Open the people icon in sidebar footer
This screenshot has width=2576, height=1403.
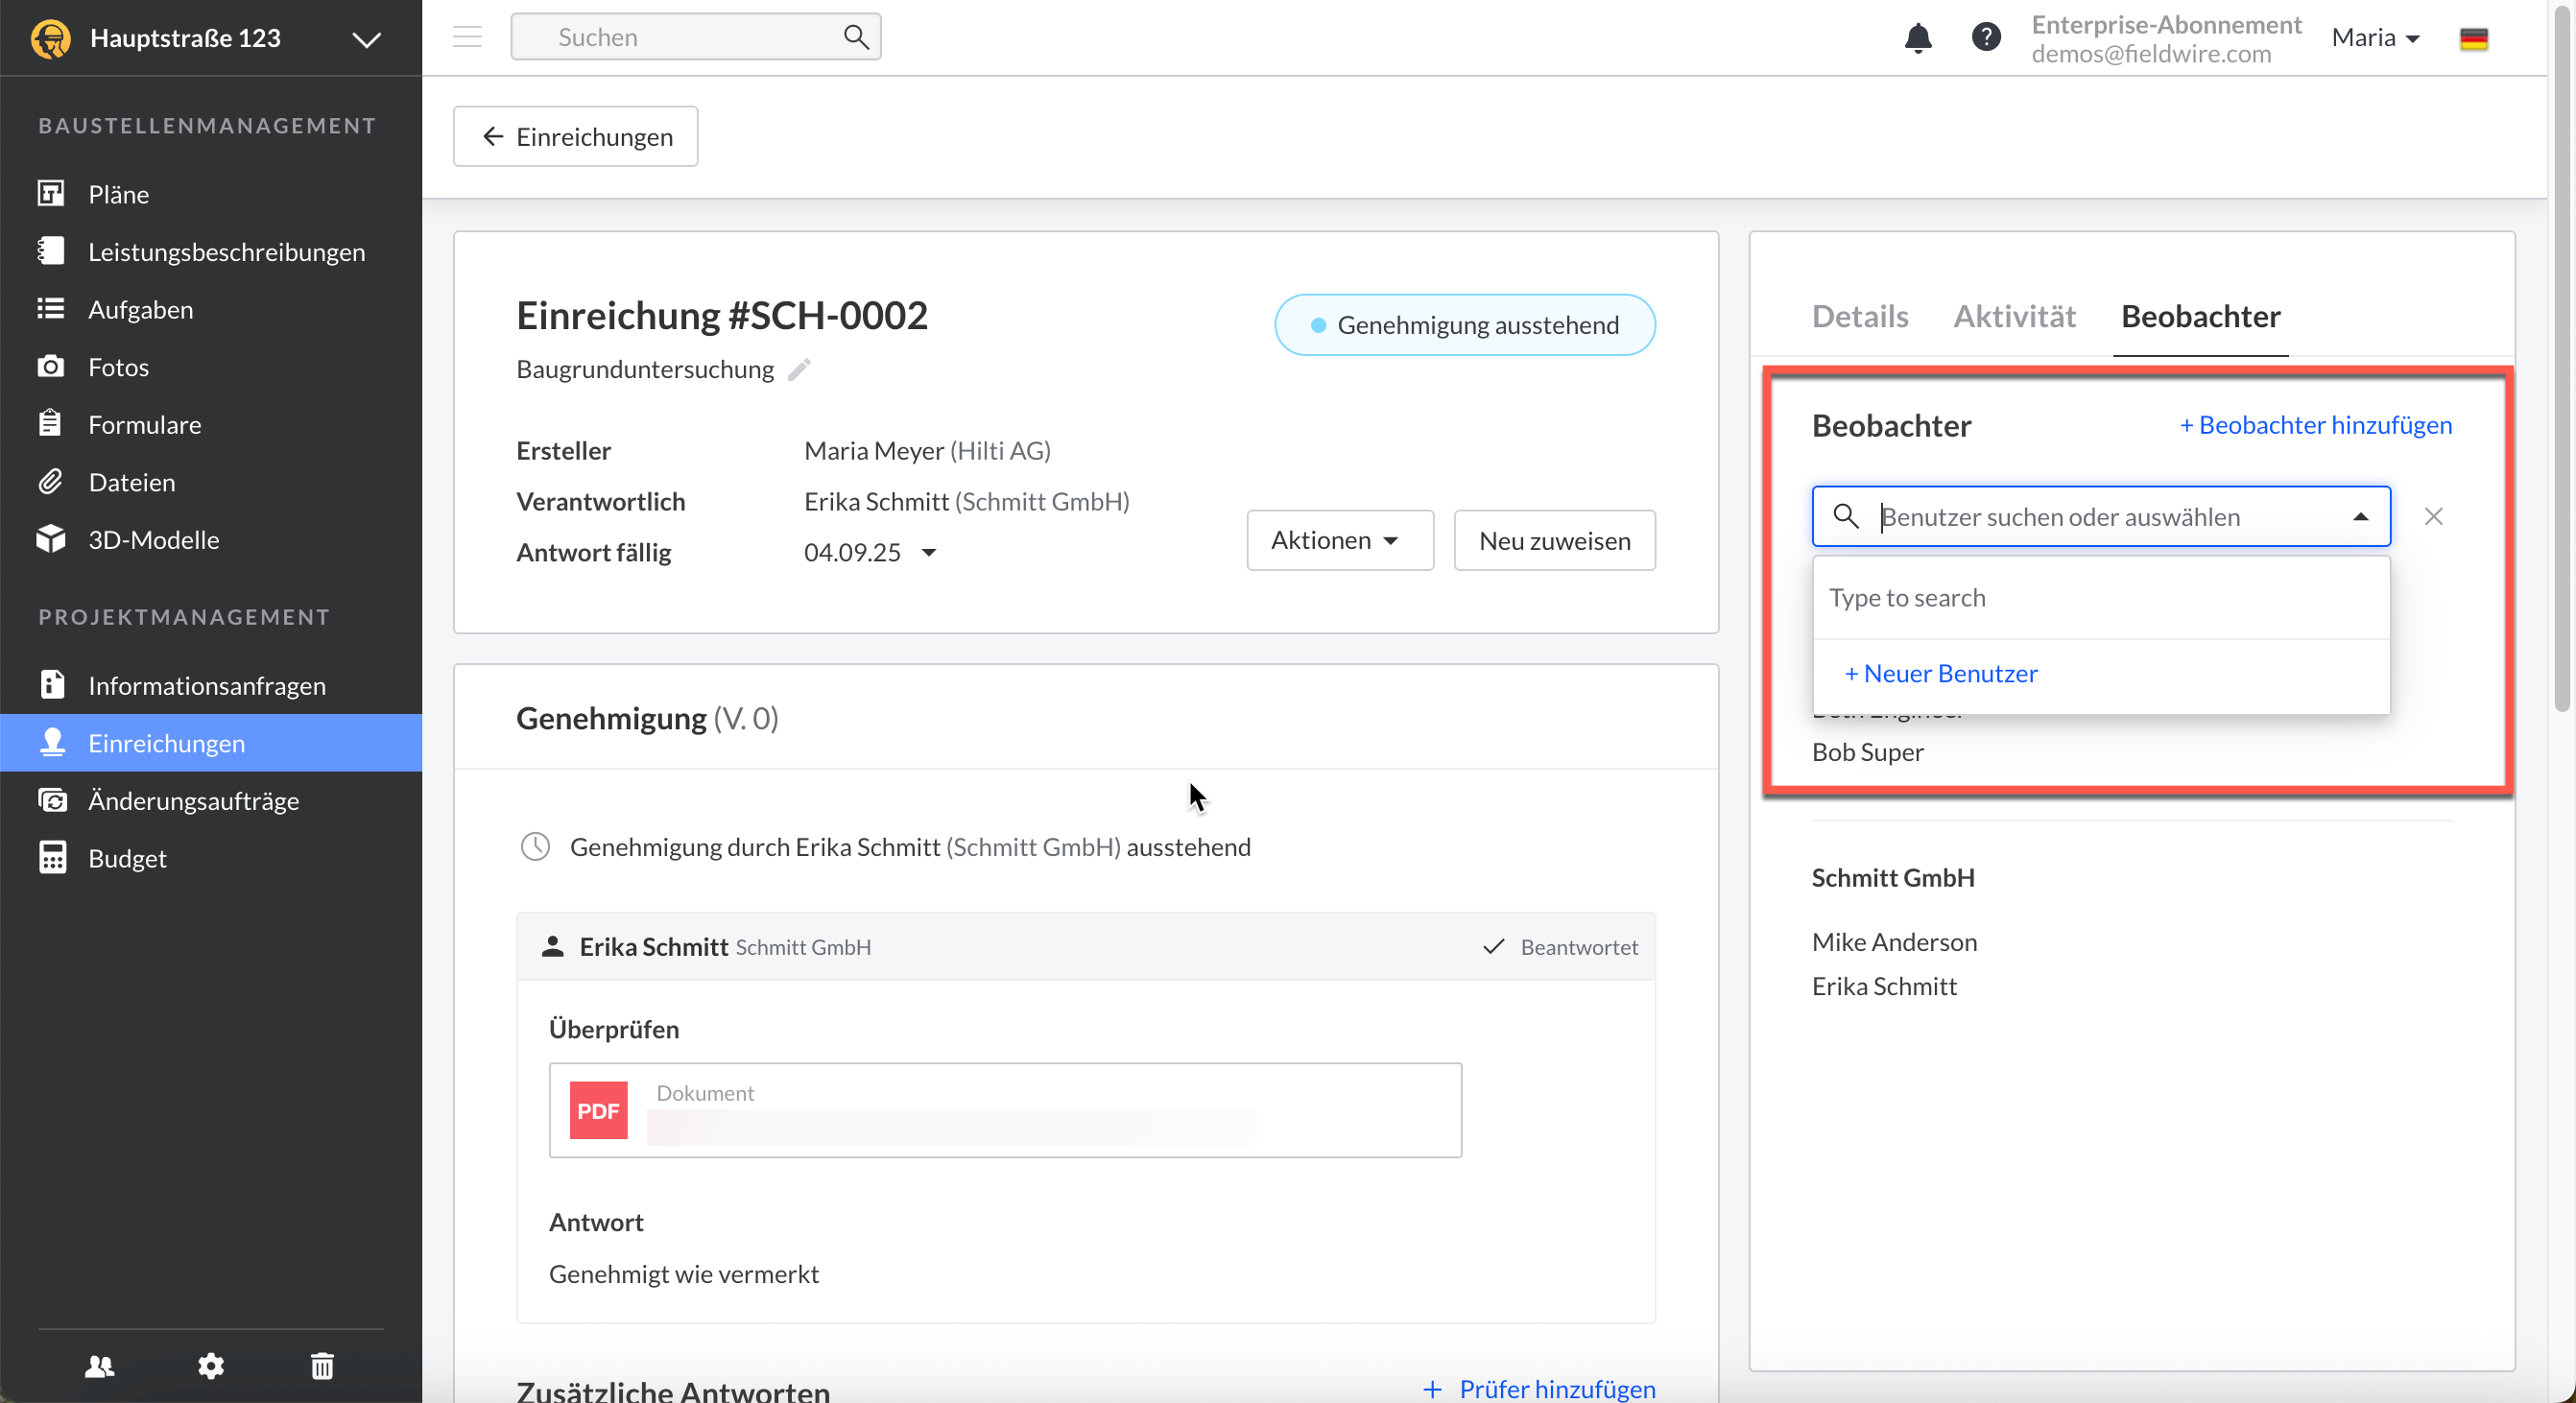tap(99, 1365)
